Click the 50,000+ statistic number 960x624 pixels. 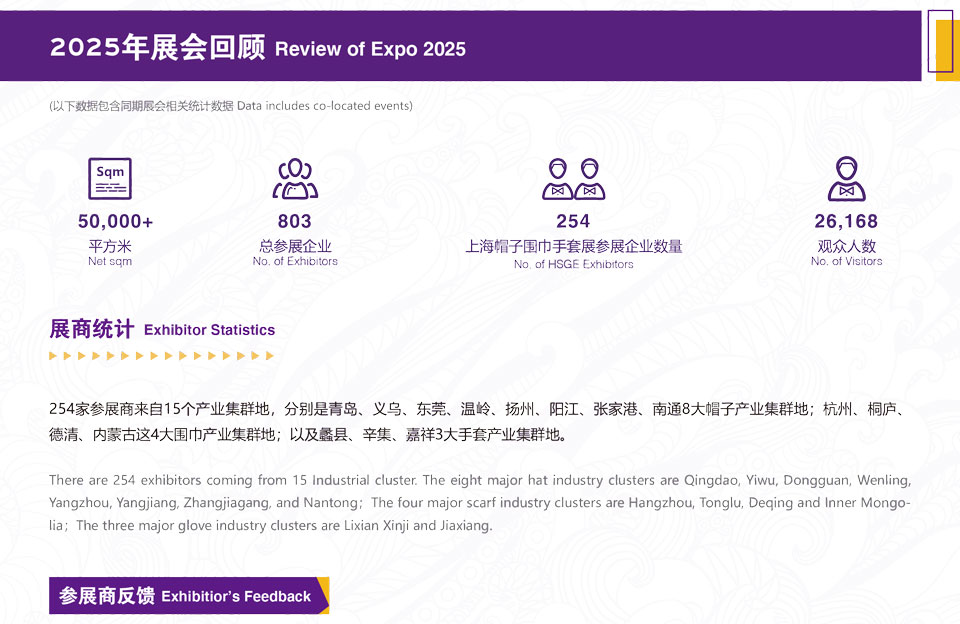click(x=115, y=221)
